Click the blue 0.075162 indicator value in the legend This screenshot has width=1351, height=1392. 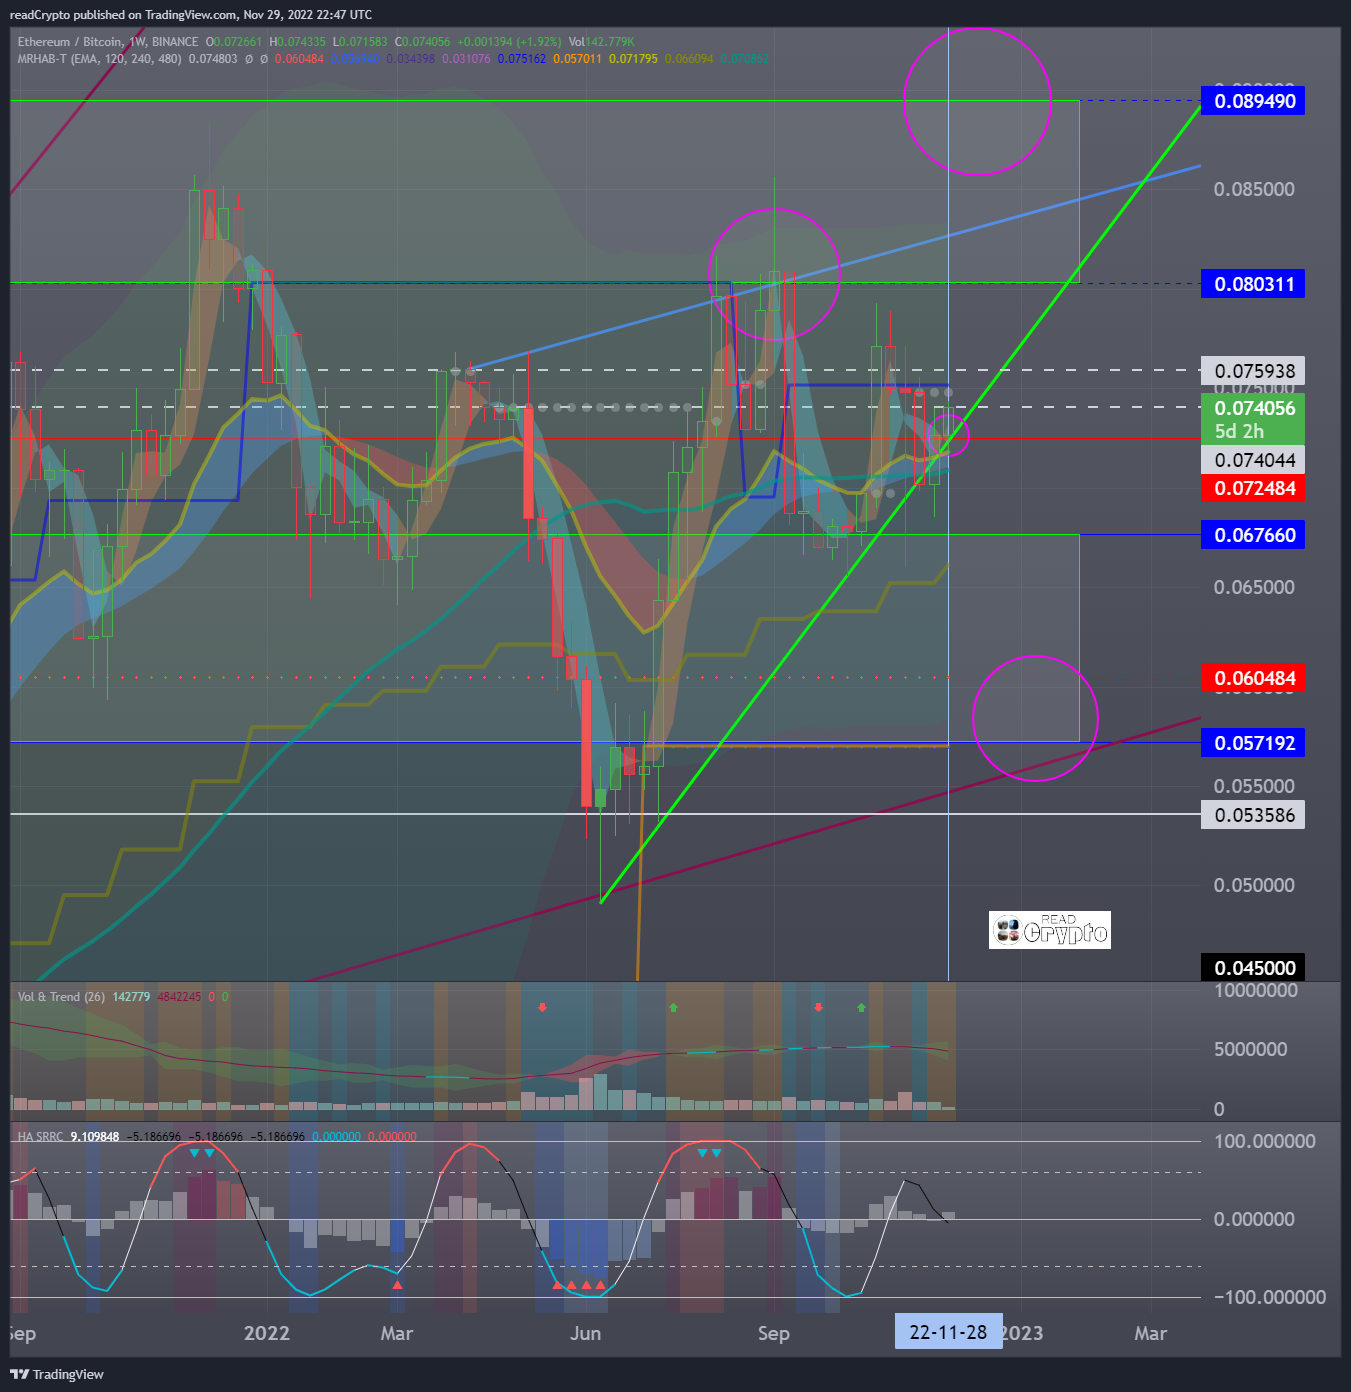pos(522,59)
